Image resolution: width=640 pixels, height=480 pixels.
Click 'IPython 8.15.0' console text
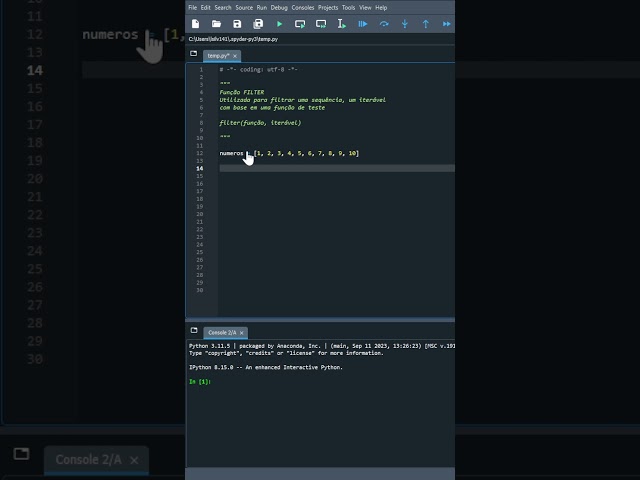[x=266, y=367]
